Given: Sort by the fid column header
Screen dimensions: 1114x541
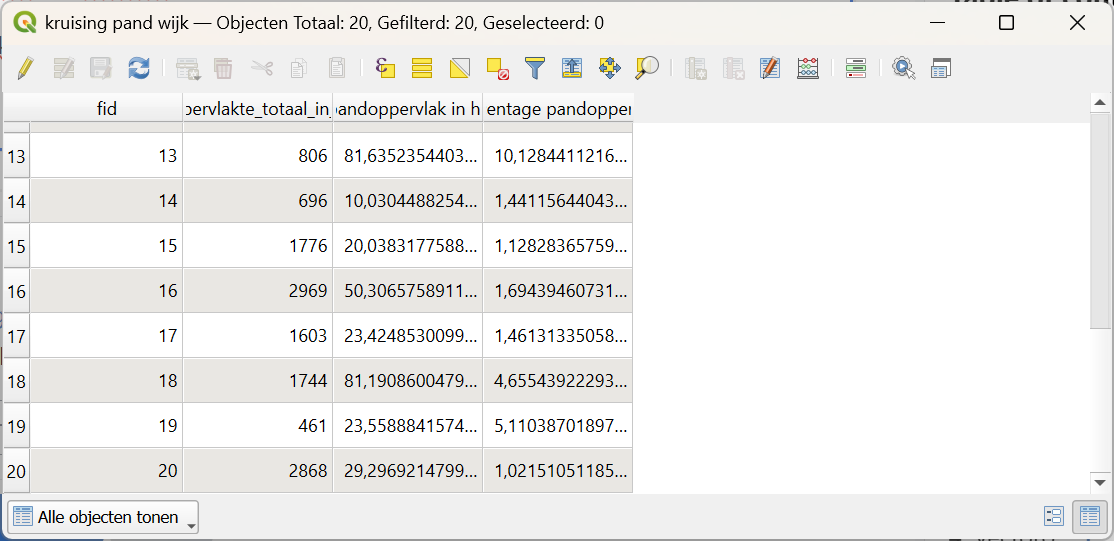Looking at the screenshot, I should (106, 108).
